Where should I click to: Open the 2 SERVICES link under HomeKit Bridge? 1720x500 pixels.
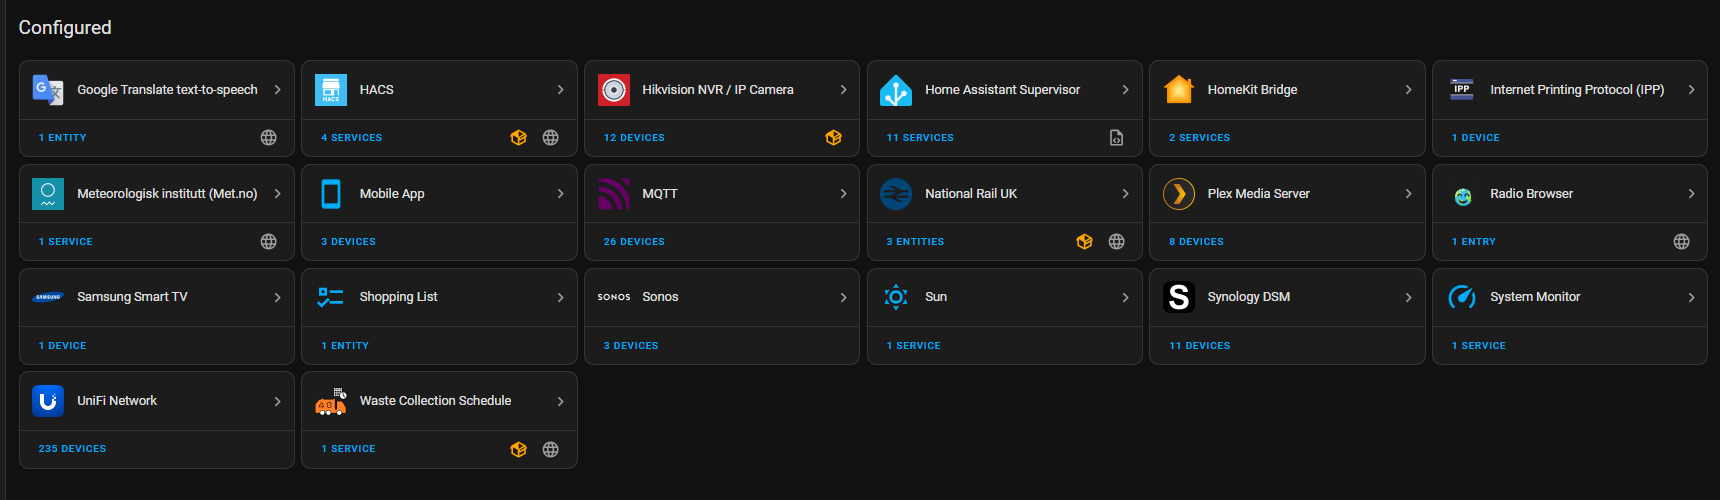[1199, 138]
